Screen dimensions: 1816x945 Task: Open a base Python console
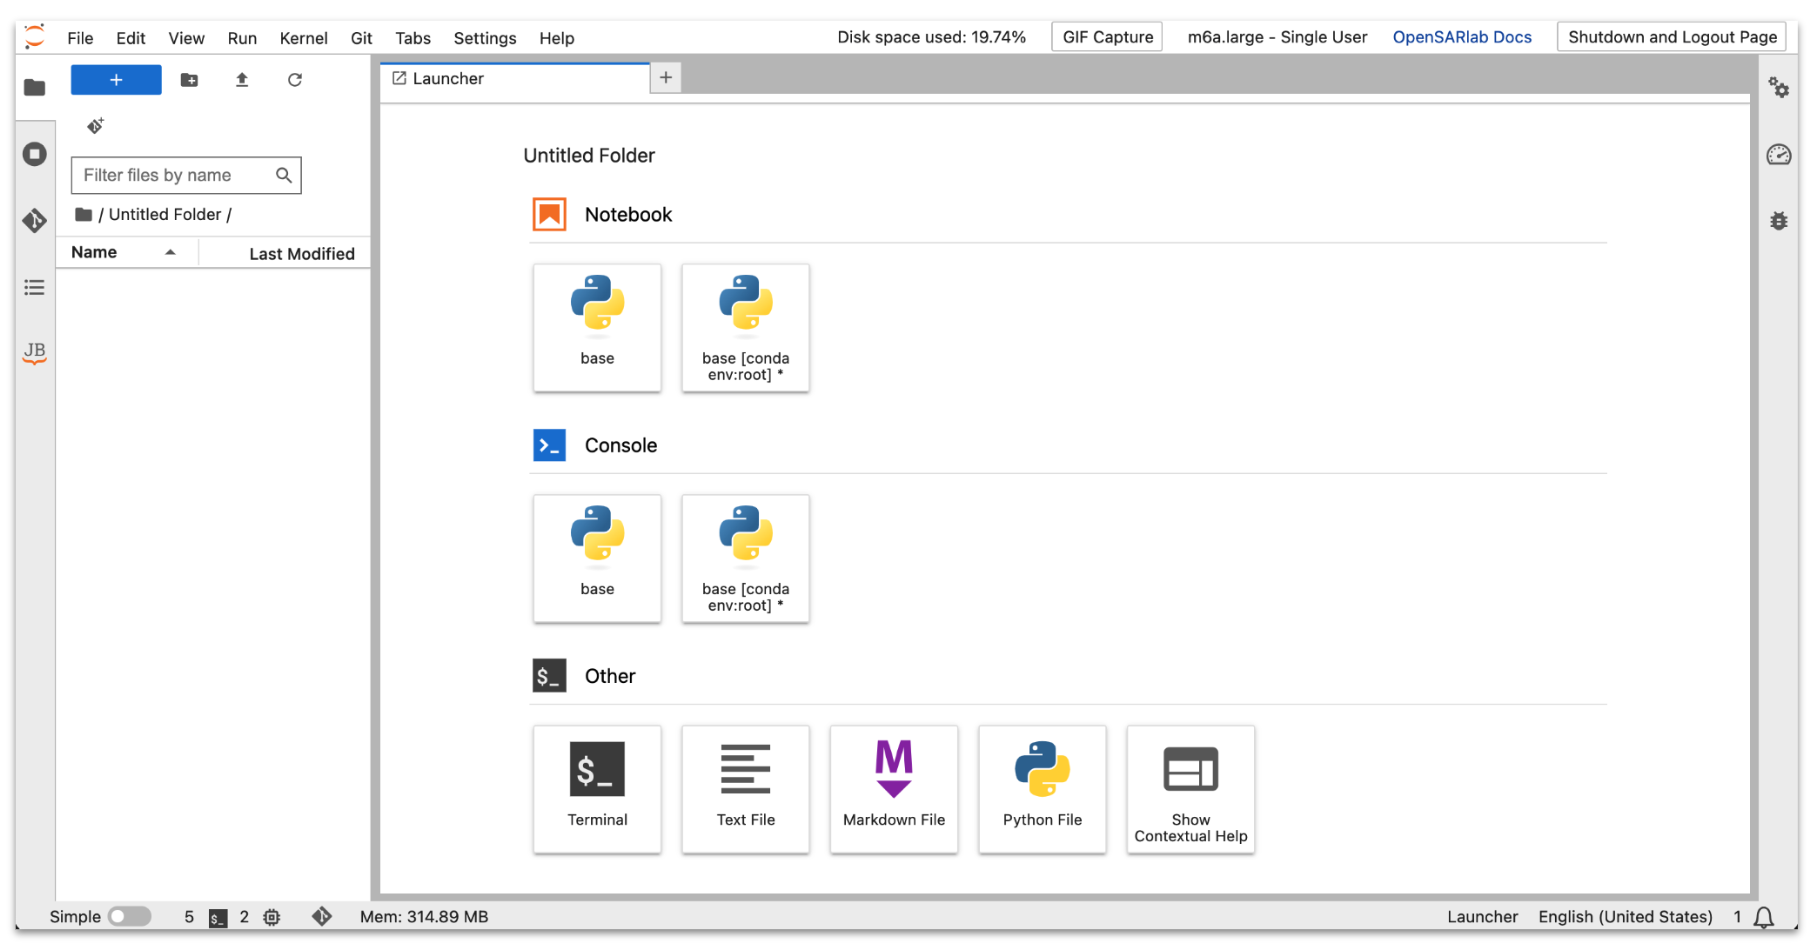click(597, 558)
